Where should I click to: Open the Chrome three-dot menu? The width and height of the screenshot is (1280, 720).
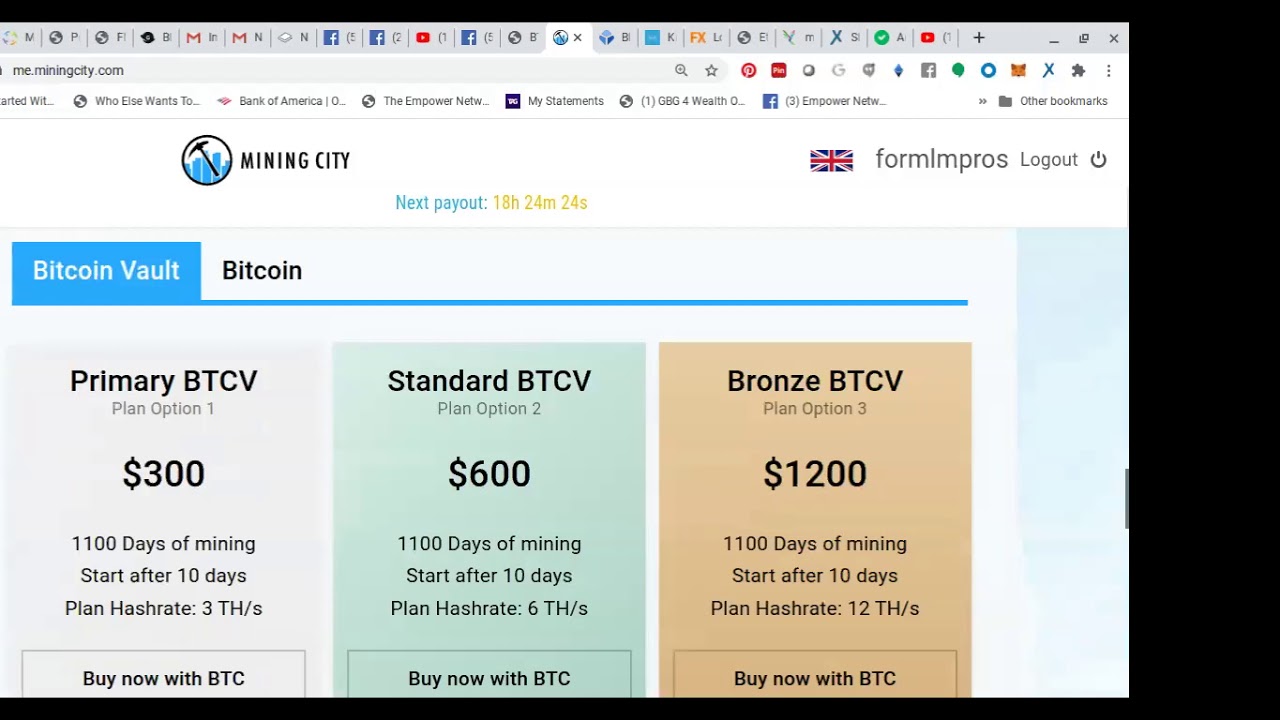pos(1108,70)
